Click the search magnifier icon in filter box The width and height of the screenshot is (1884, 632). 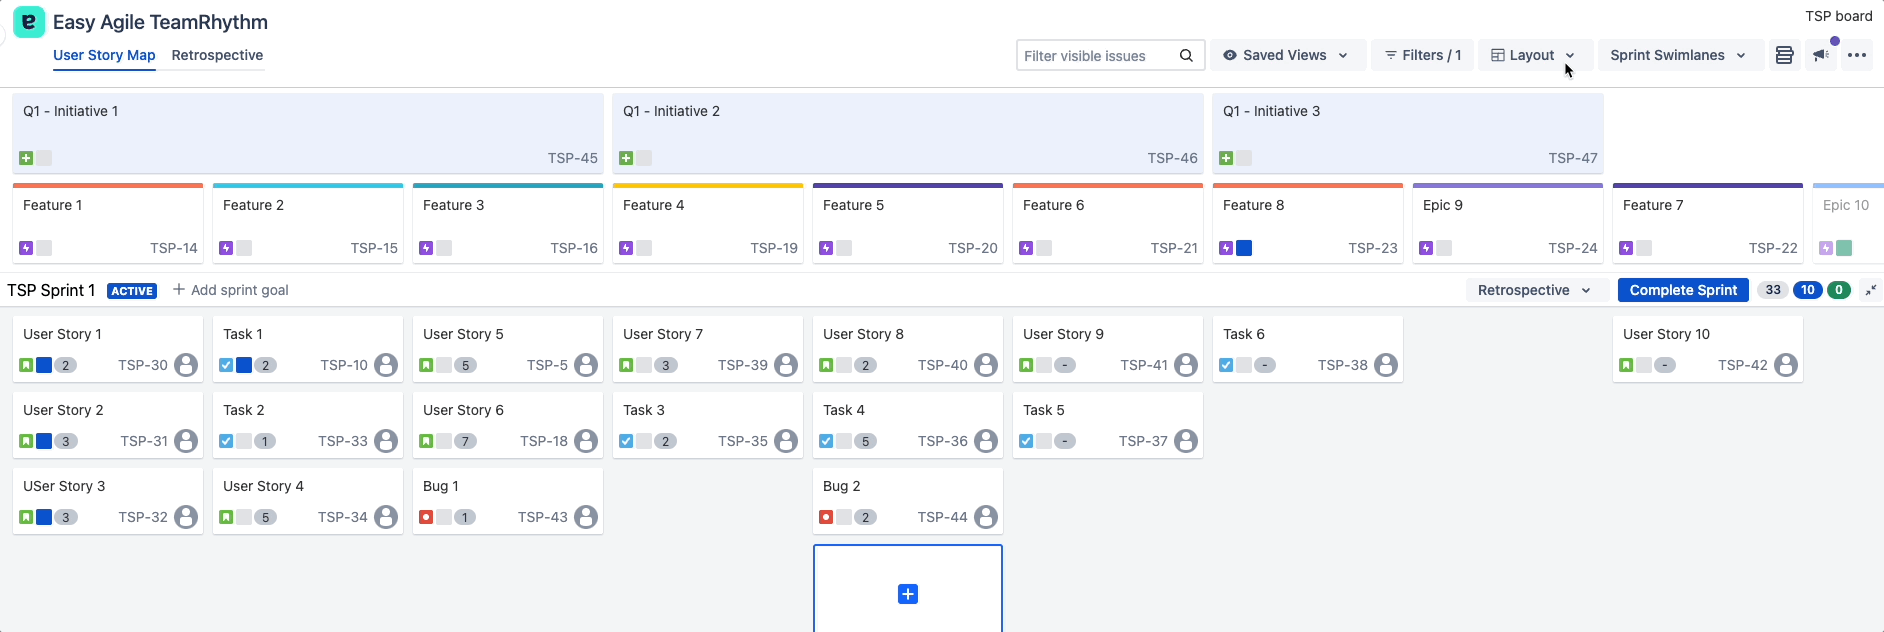click(1186, 56)
